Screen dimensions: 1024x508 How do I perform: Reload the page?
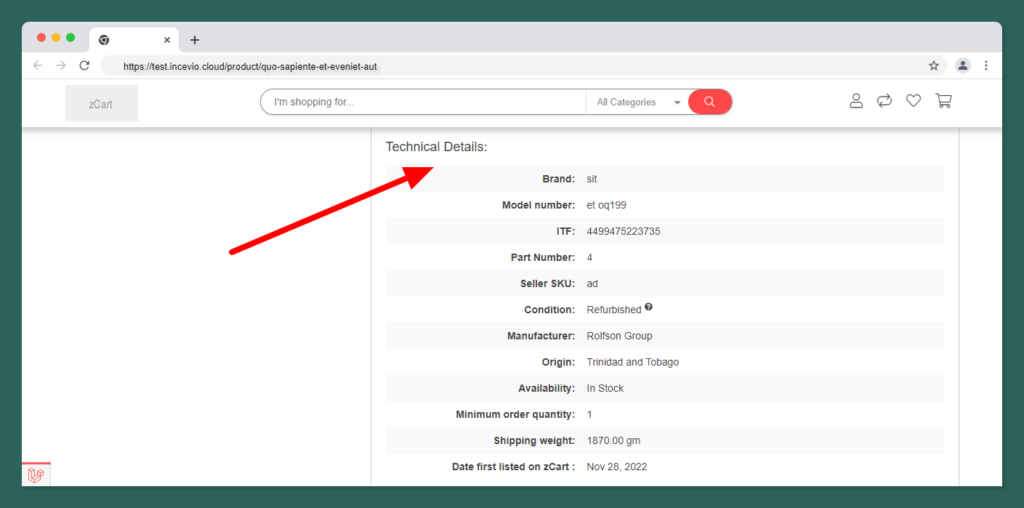tap(85, 66)
